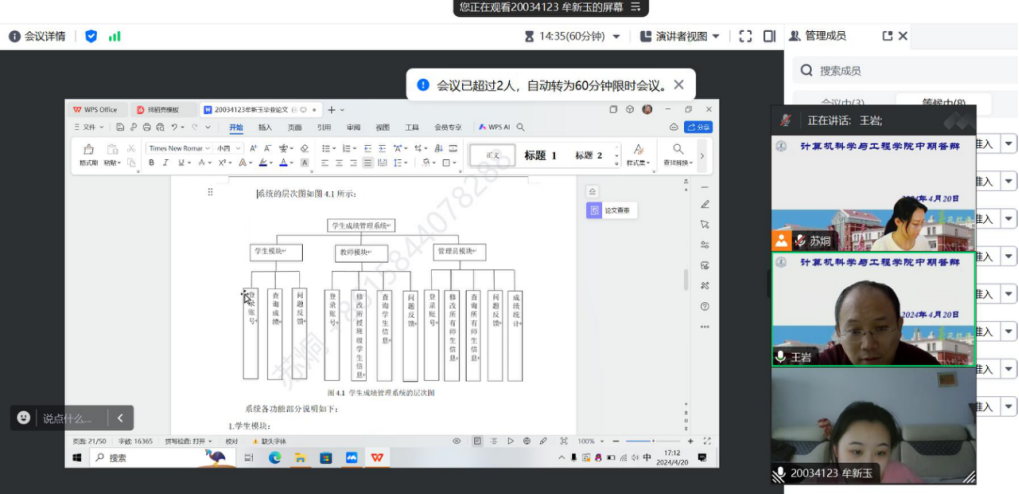
Task: Click the 搜索成员 search field
Action: click(x=900, y=71)
